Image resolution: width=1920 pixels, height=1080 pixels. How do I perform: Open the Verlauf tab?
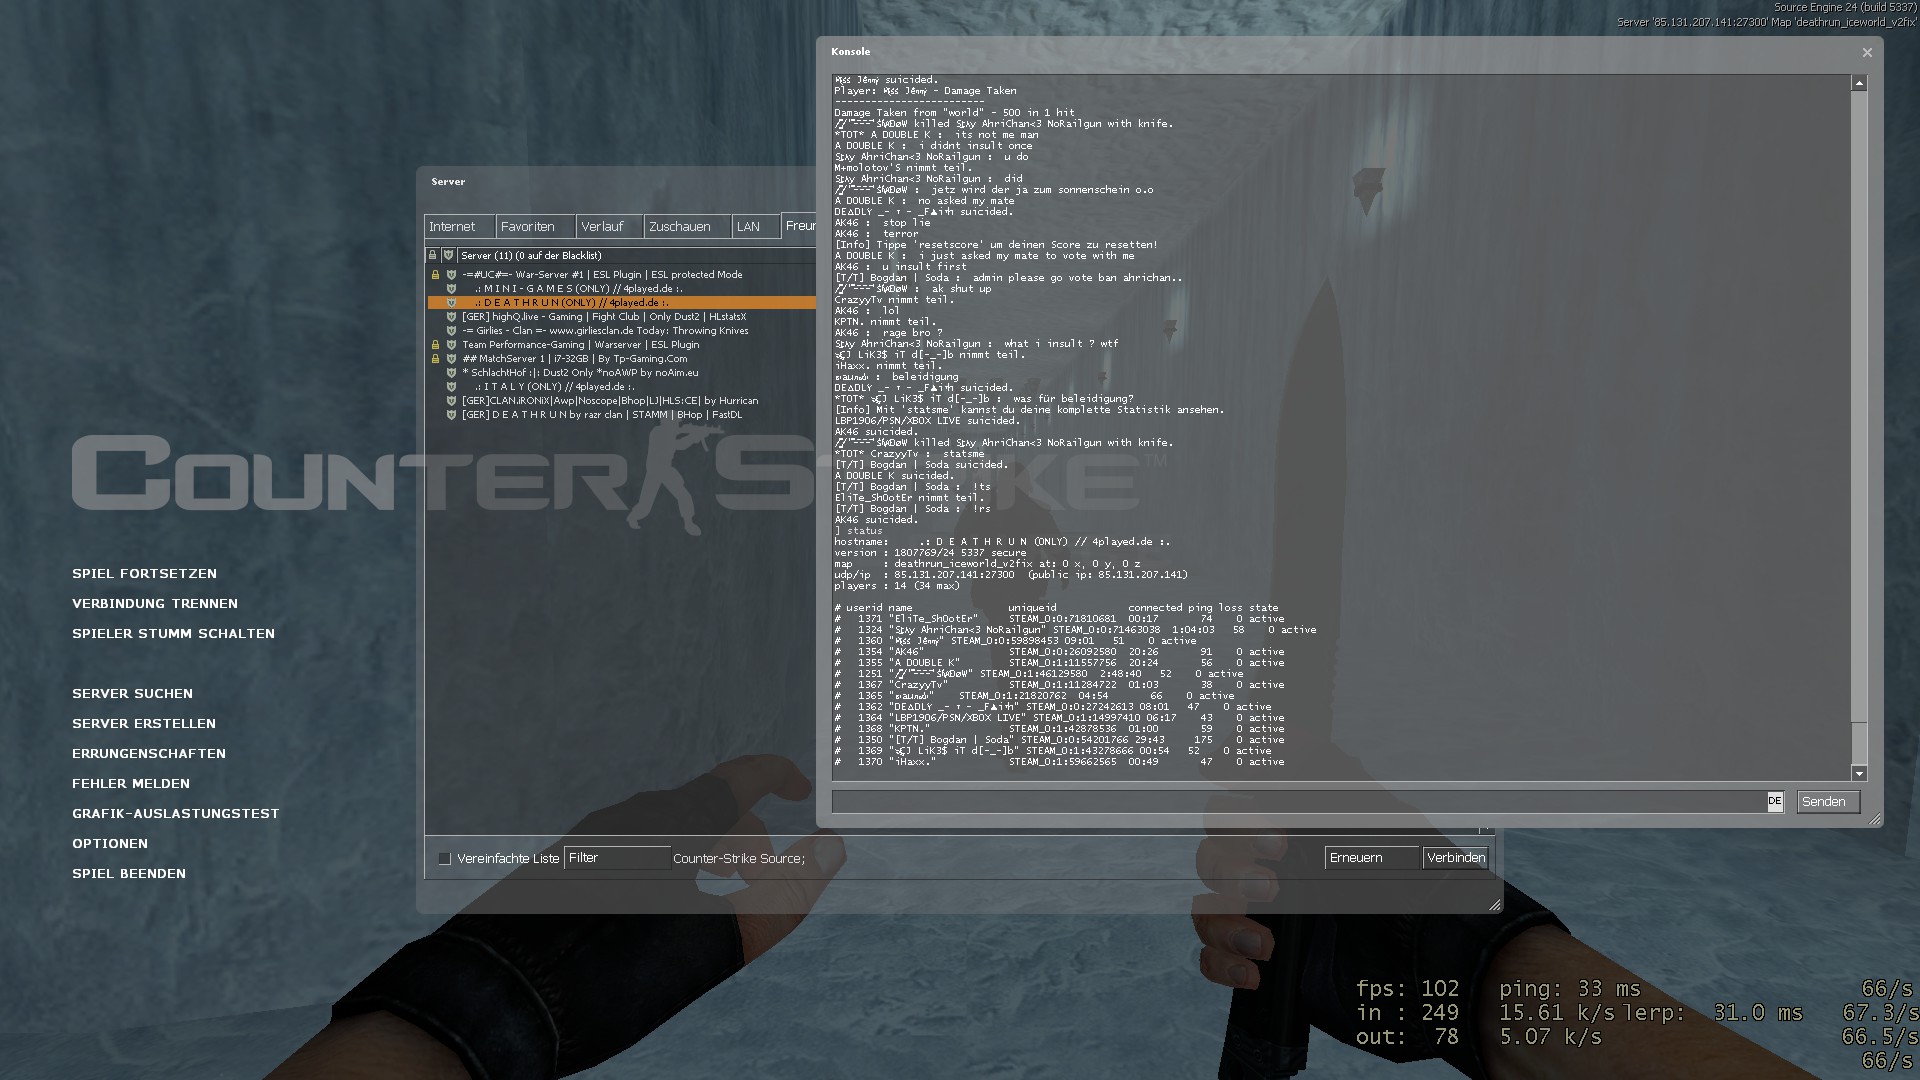click(609, 227)
